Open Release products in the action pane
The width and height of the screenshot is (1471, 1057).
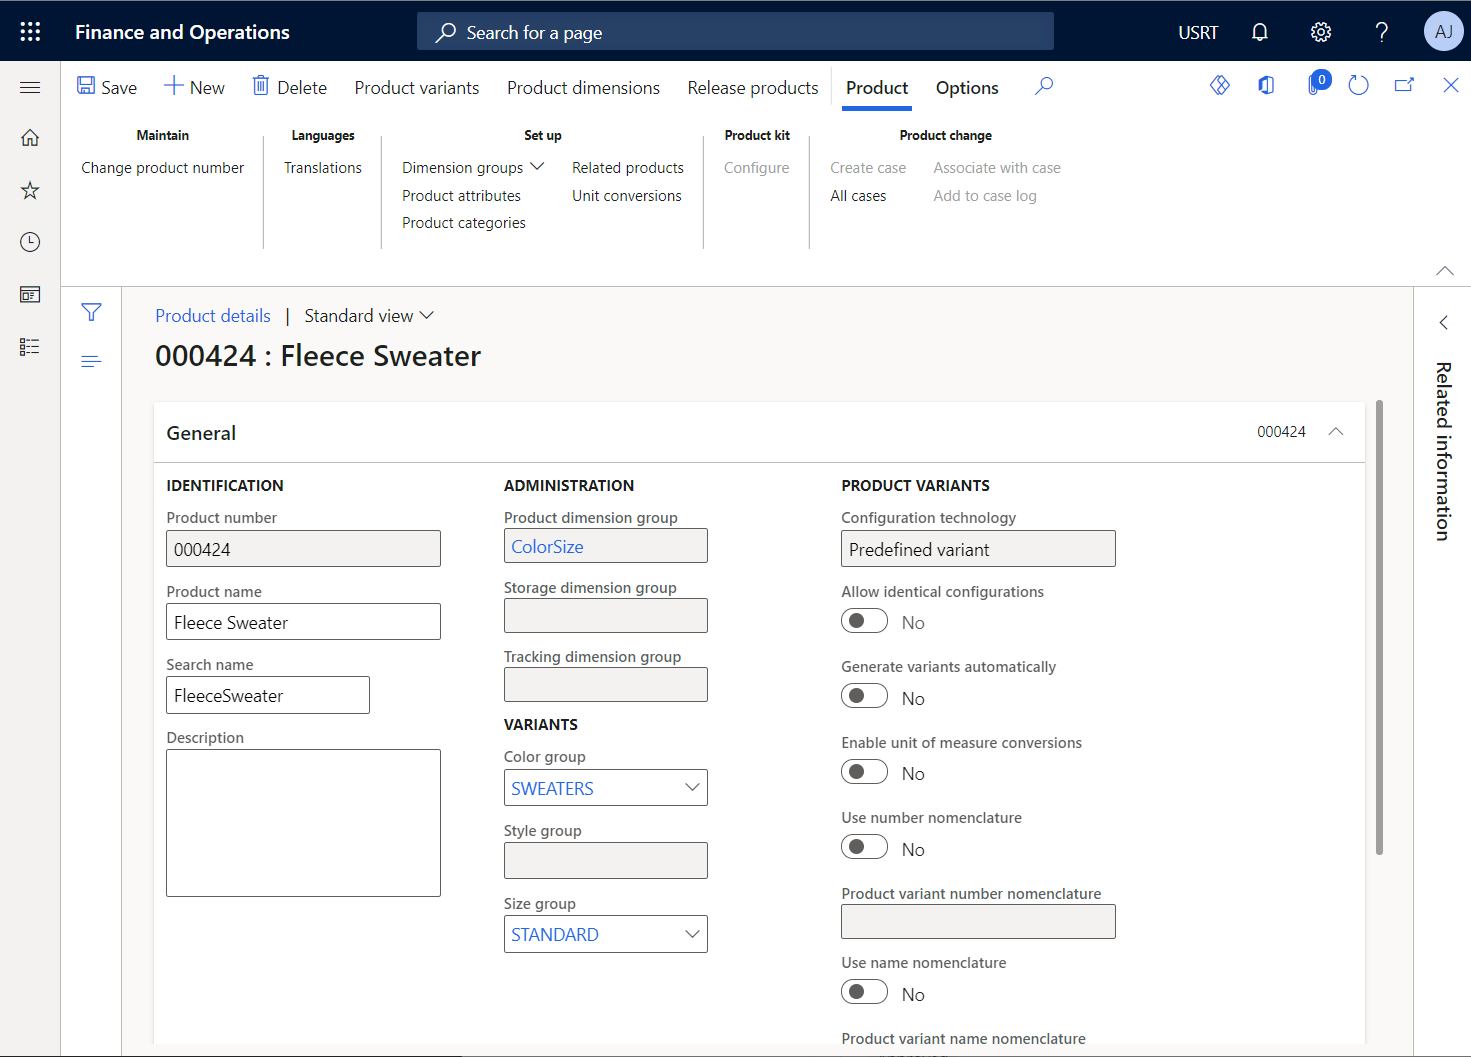[x=753, y=88]
